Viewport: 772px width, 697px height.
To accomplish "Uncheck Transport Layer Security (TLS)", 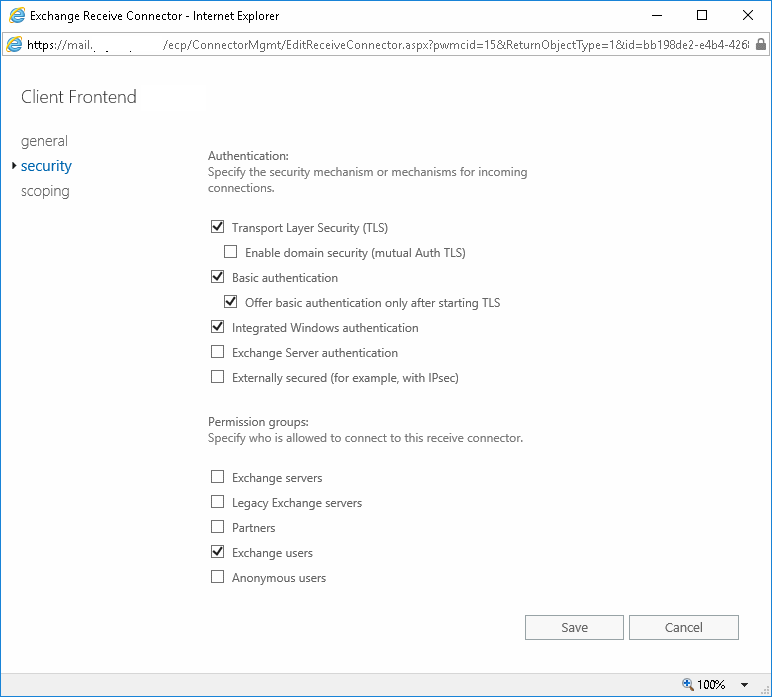I will point(218,227).
